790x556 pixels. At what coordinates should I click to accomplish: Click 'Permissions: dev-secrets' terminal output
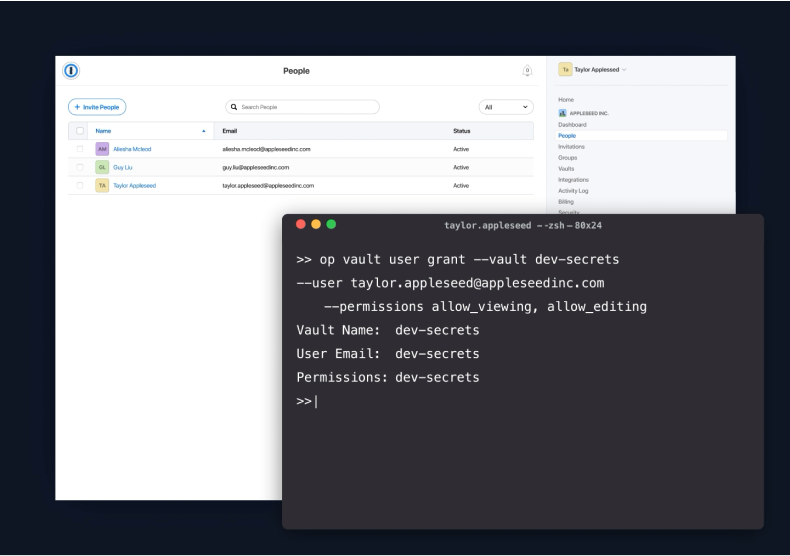point(388,378)
